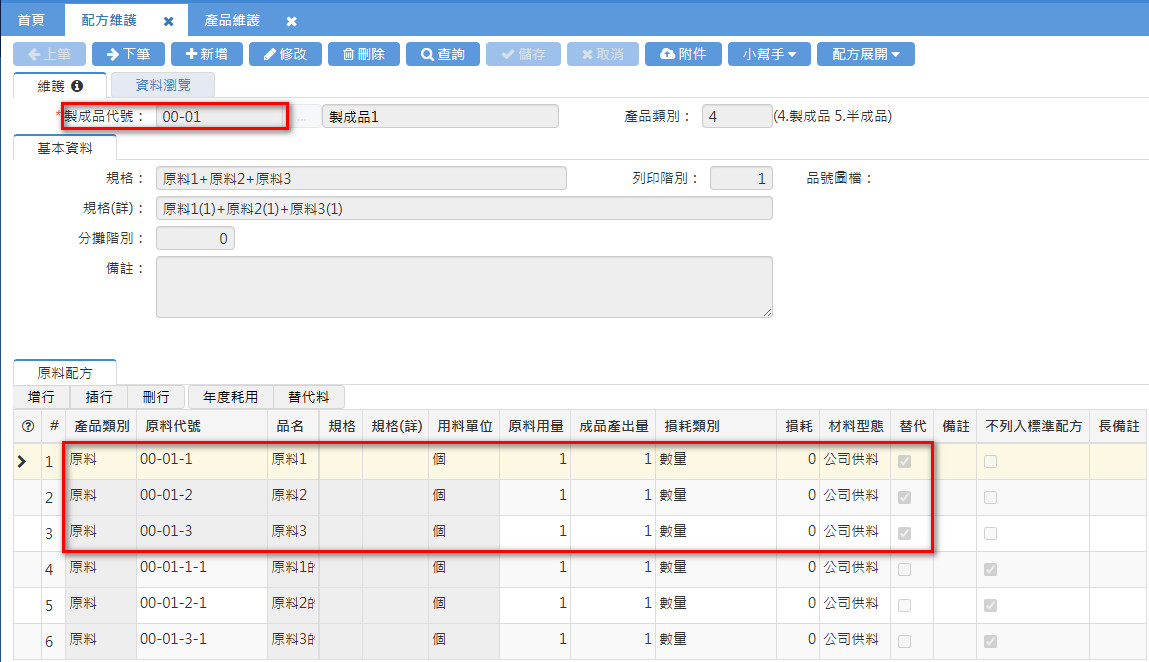1149x662 pixels.
Task: Toggle 不列入標準配方 checkbox for row 00-01-1-1
Action: point(990,569)
